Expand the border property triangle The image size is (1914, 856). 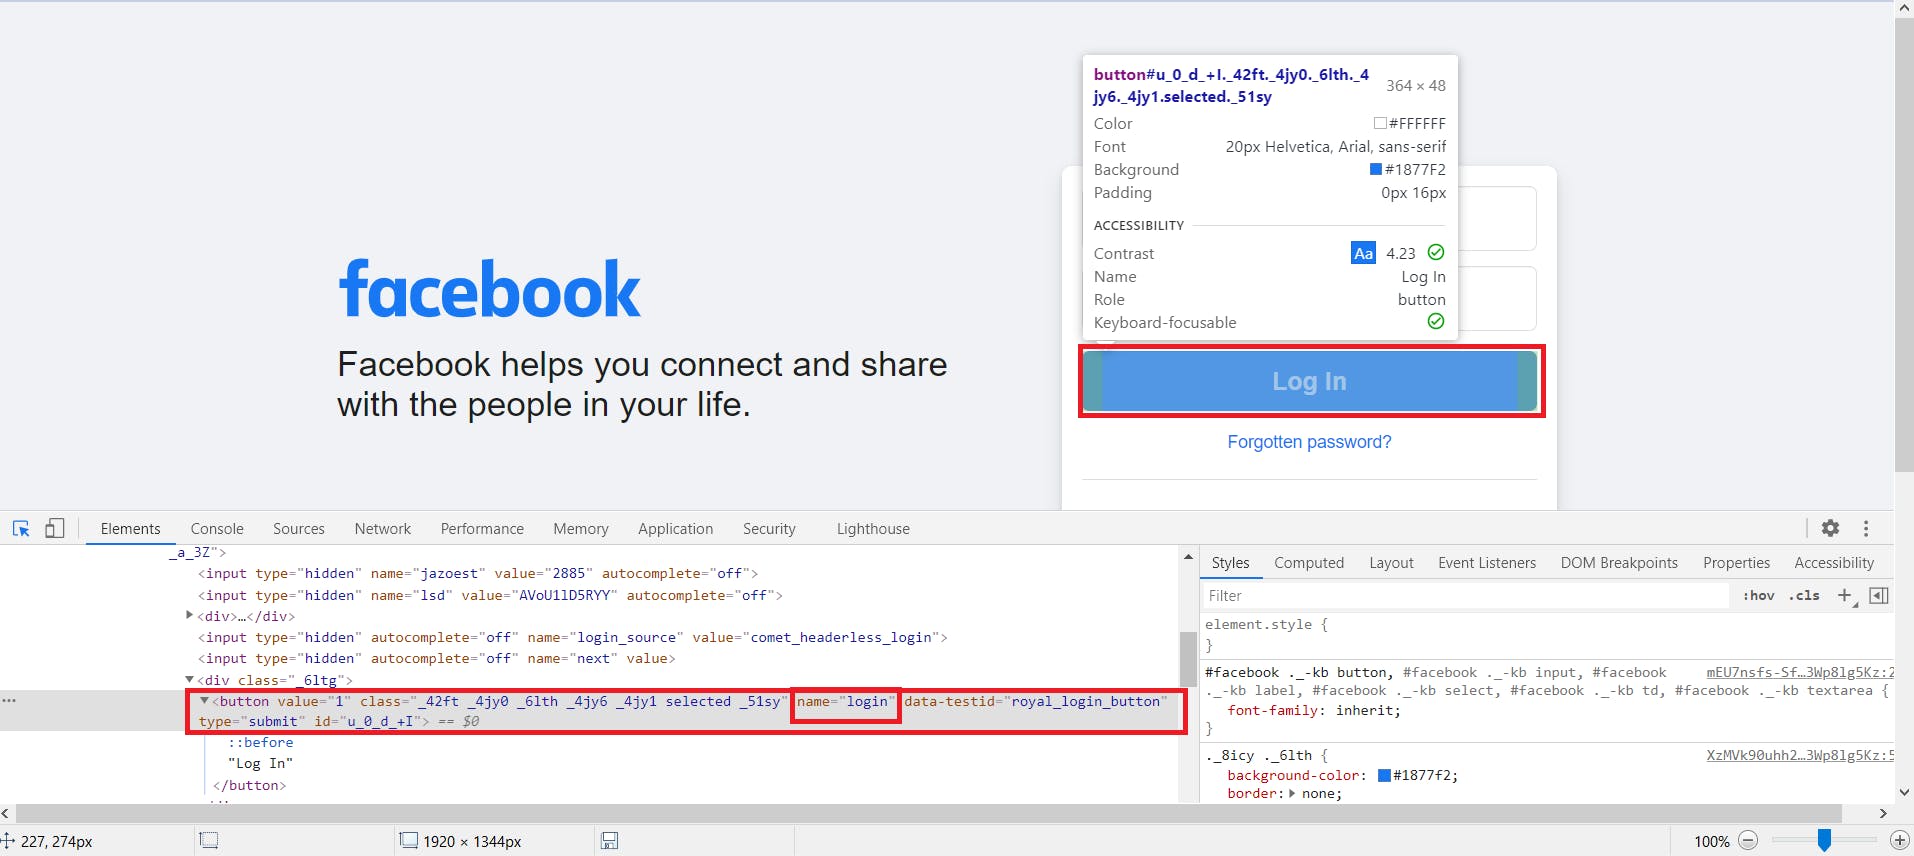click(x=1292, y=793)
